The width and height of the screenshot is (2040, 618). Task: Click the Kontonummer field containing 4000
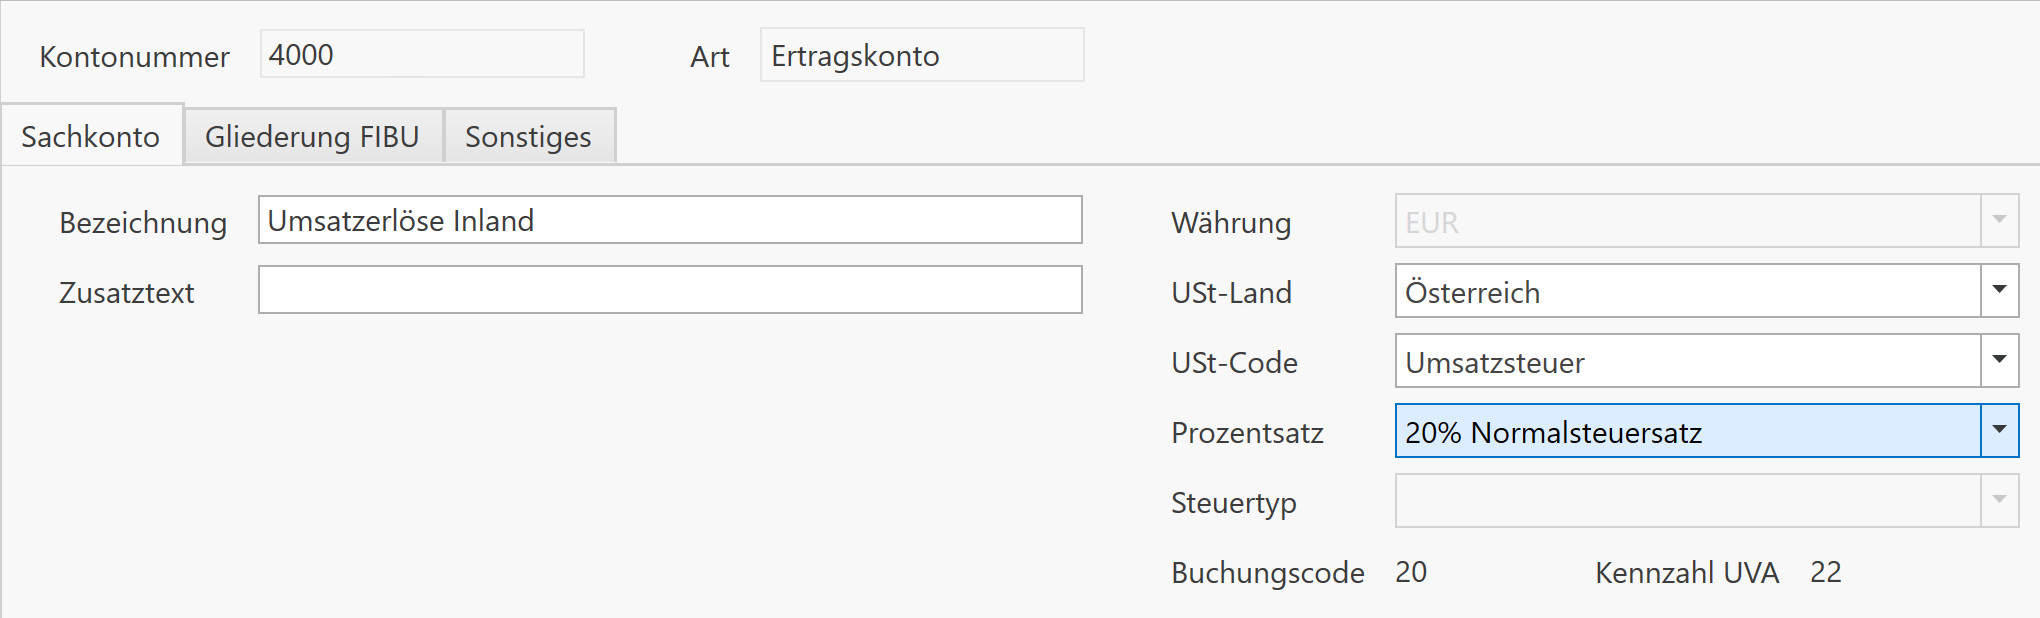pyautogui.click(x=421, y=54)
